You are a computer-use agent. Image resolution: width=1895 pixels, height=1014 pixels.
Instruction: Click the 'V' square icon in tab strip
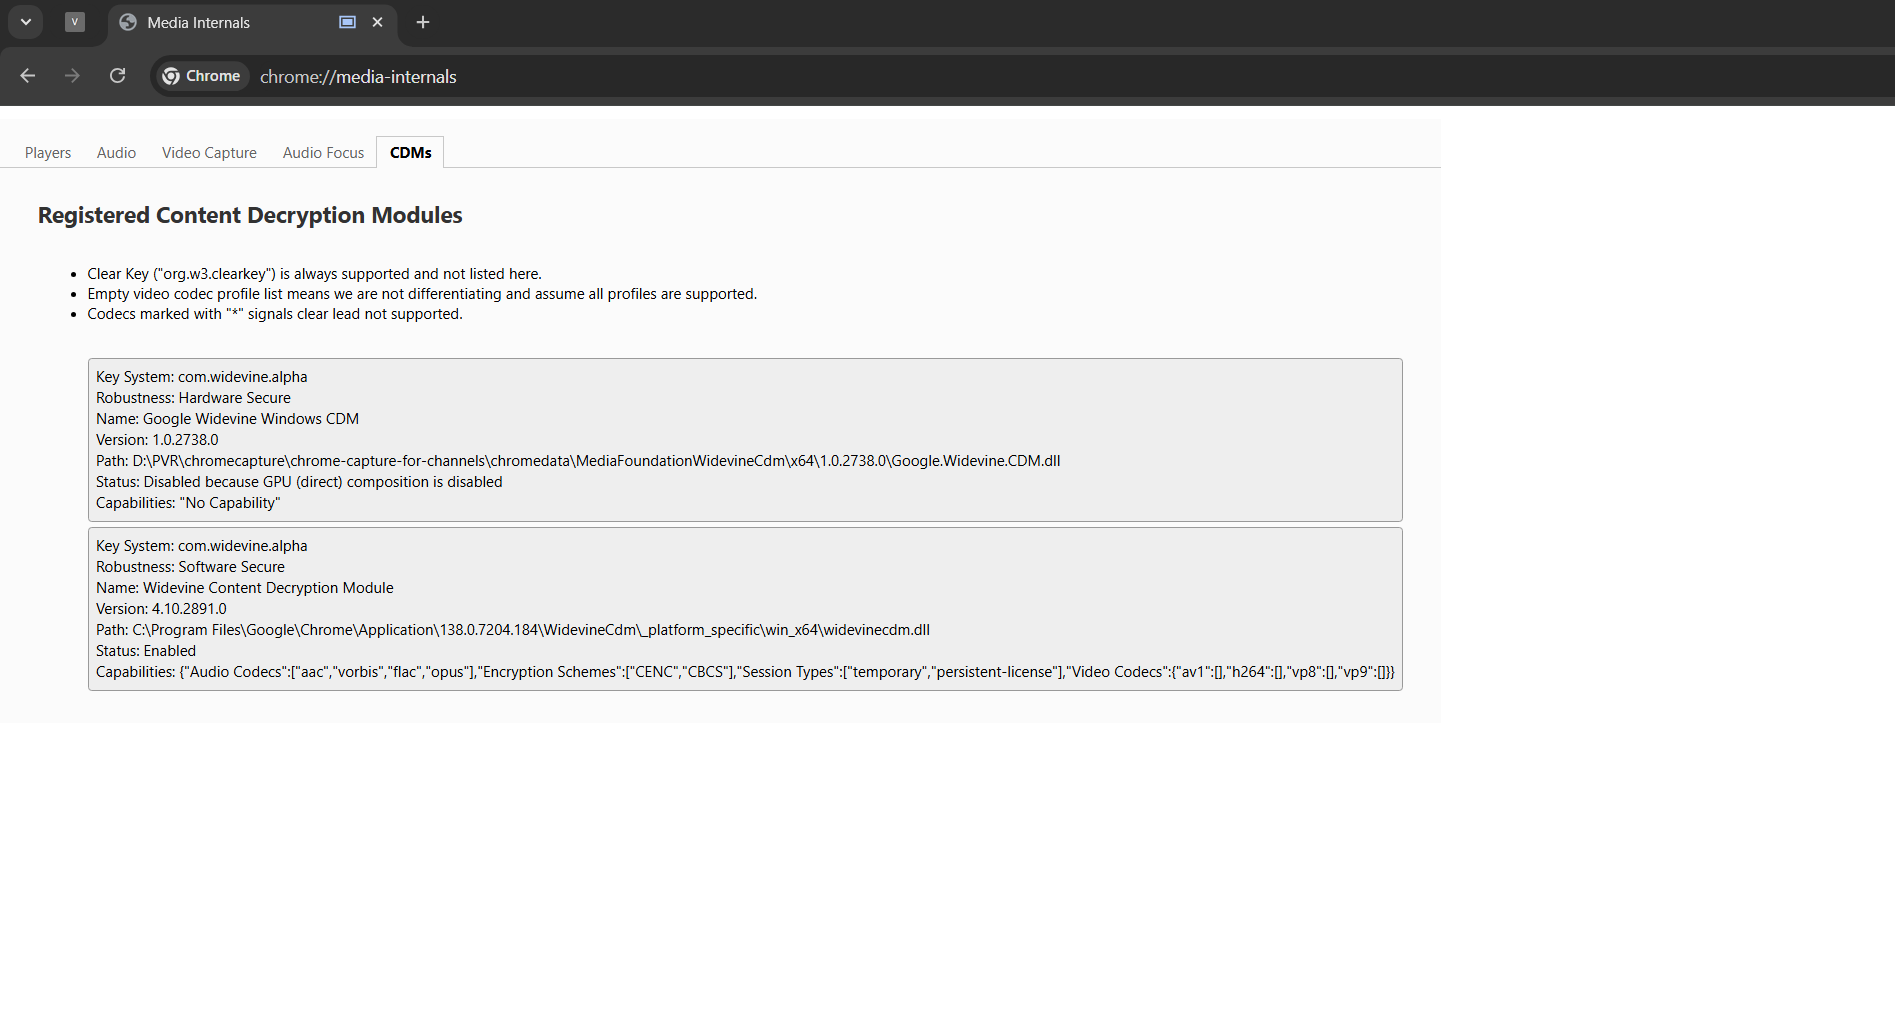coord(75,22)
